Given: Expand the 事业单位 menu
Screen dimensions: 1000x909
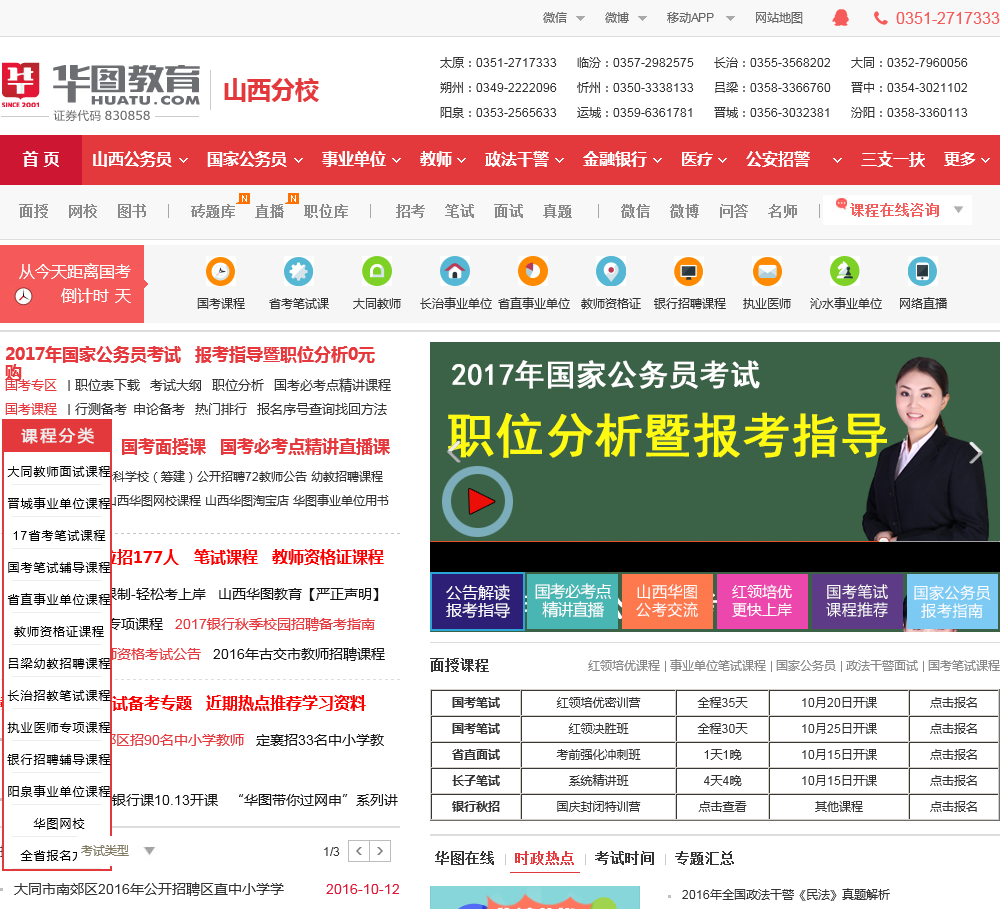Looking at the screenshot, I should pos(361,159).
